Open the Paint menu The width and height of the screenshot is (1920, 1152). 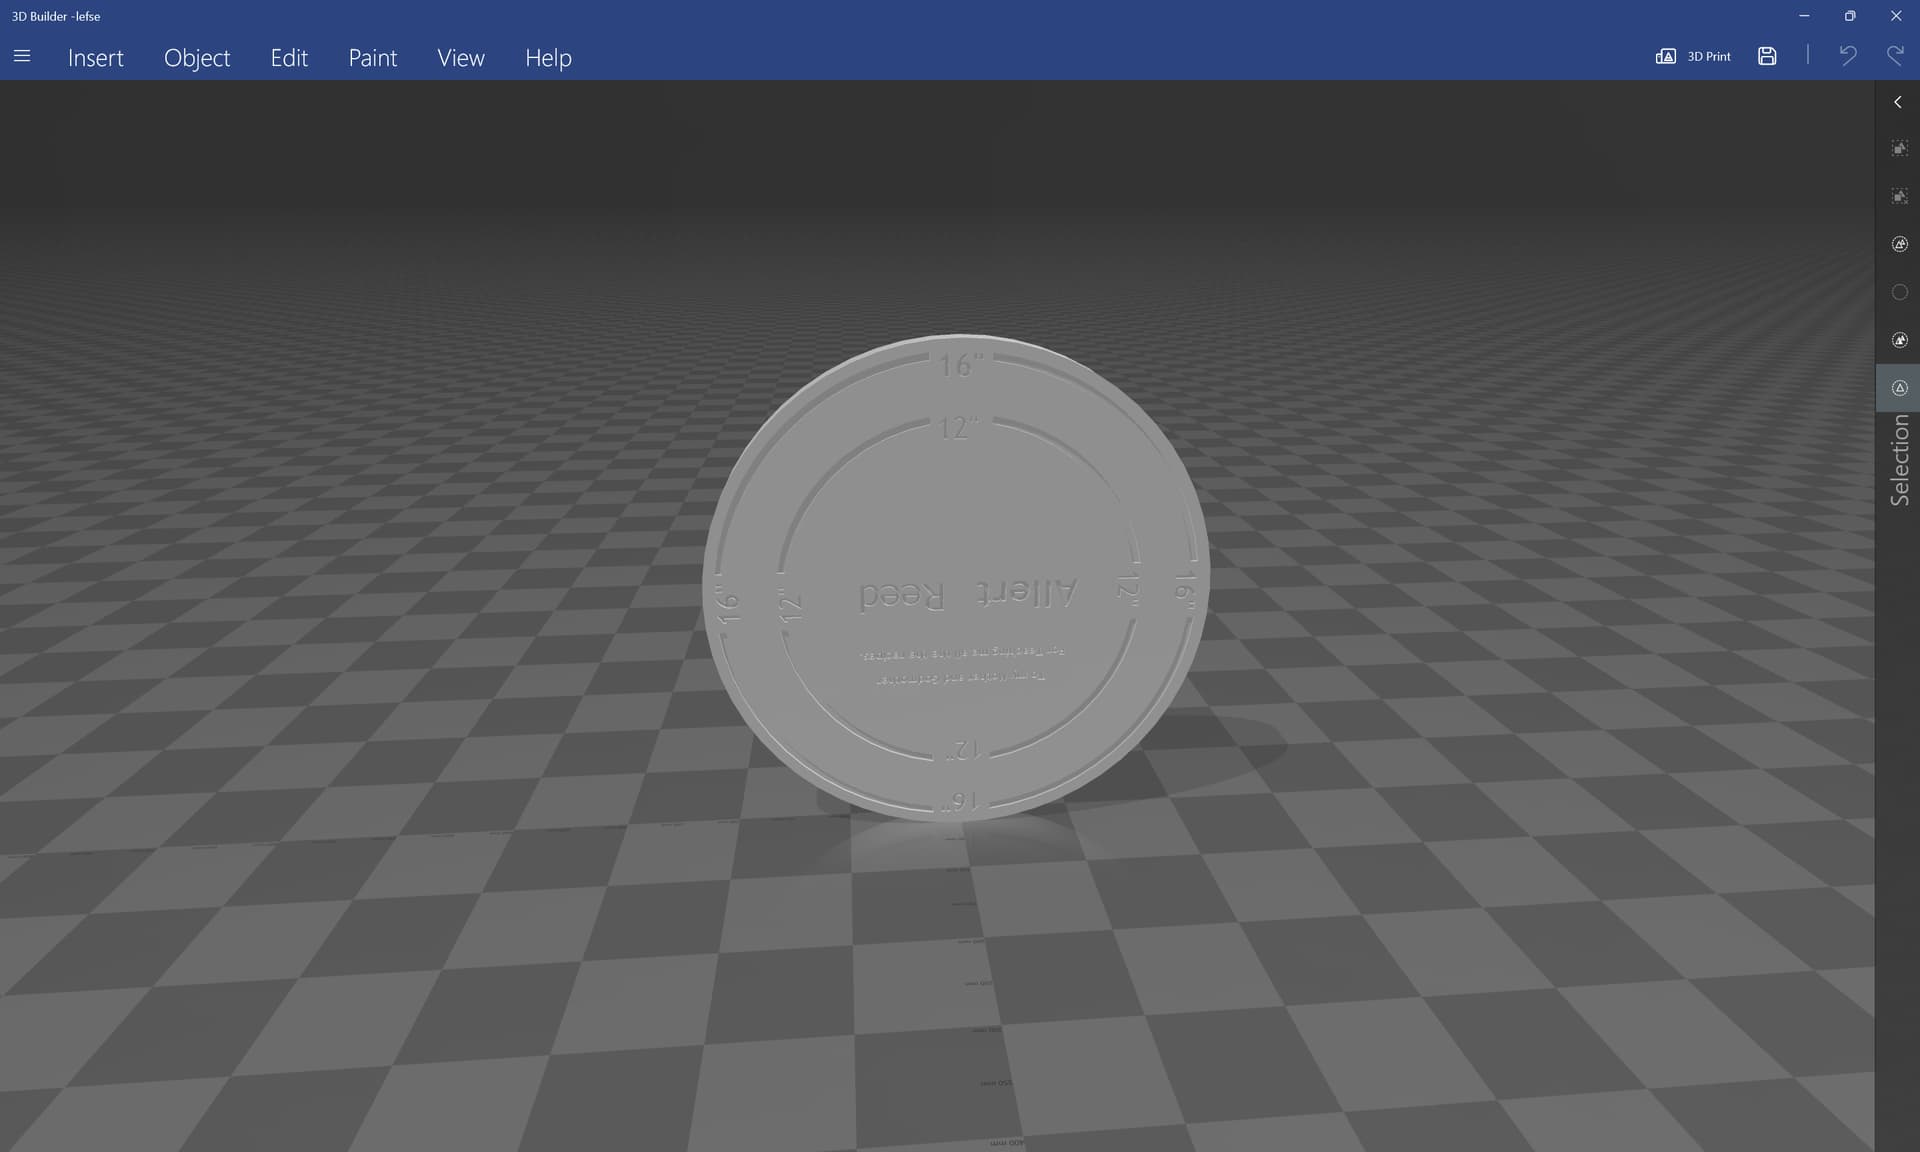tap(373, 58)
